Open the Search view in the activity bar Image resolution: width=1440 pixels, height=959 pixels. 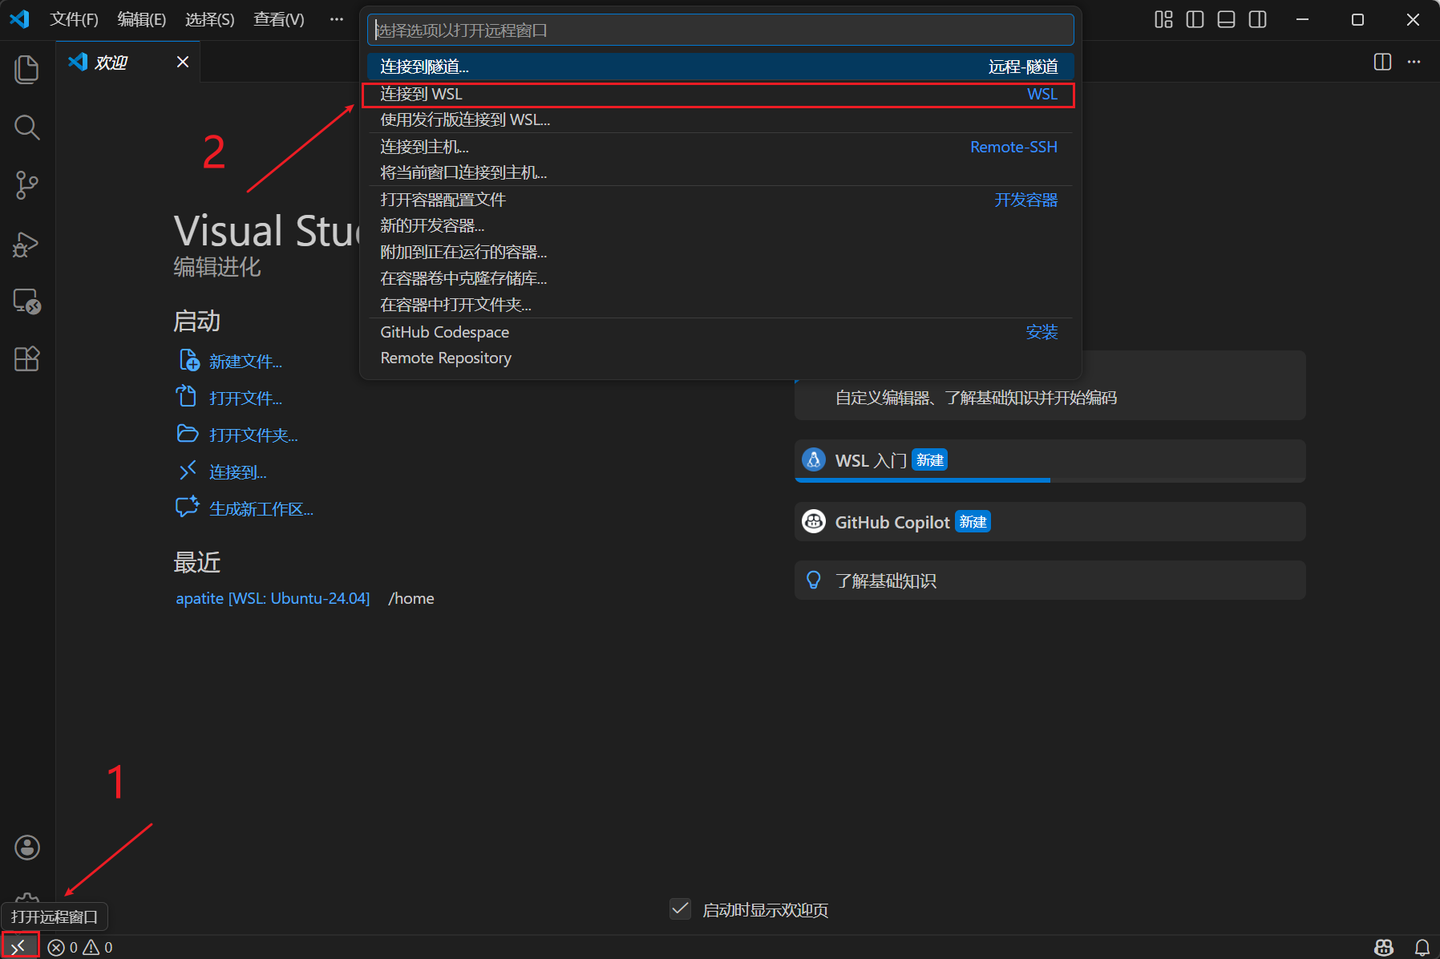coord(27,127)
